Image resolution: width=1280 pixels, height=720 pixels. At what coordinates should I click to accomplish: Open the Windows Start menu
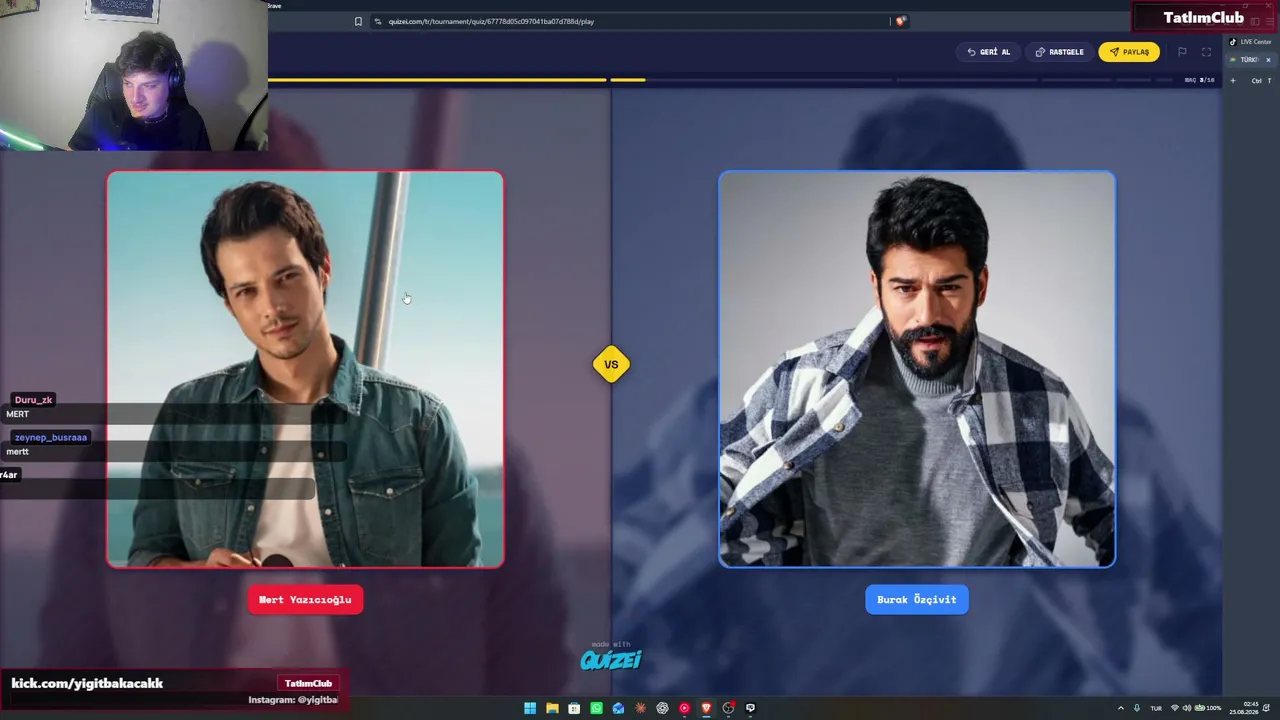coord(530,708)
